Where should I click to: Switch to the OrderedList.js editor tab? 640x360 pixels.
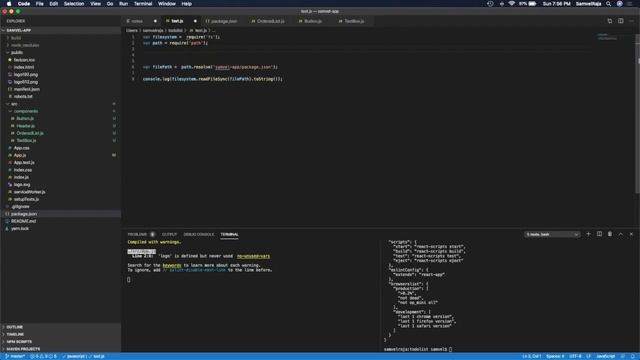(270, 21)
